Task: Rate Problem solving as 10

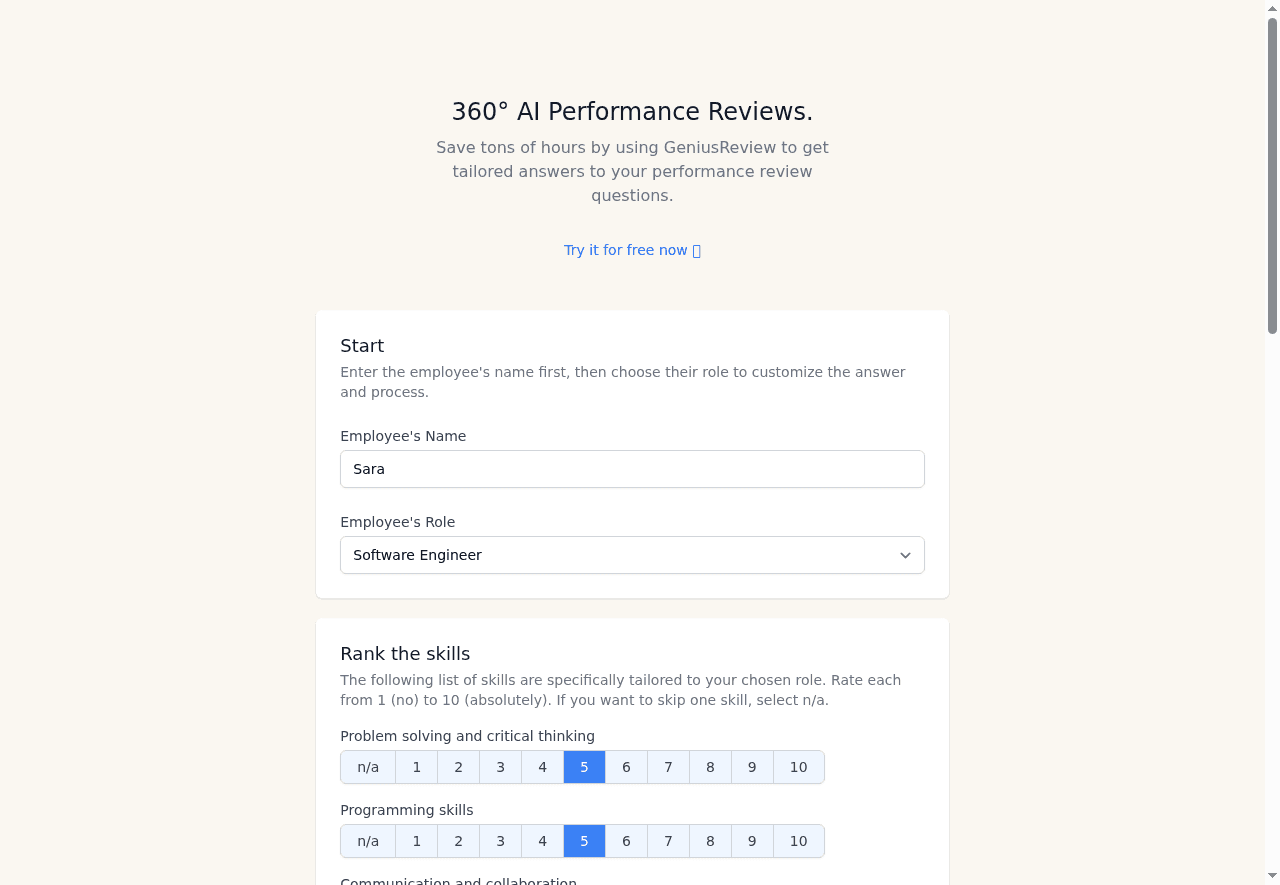Action: point(798,767)
